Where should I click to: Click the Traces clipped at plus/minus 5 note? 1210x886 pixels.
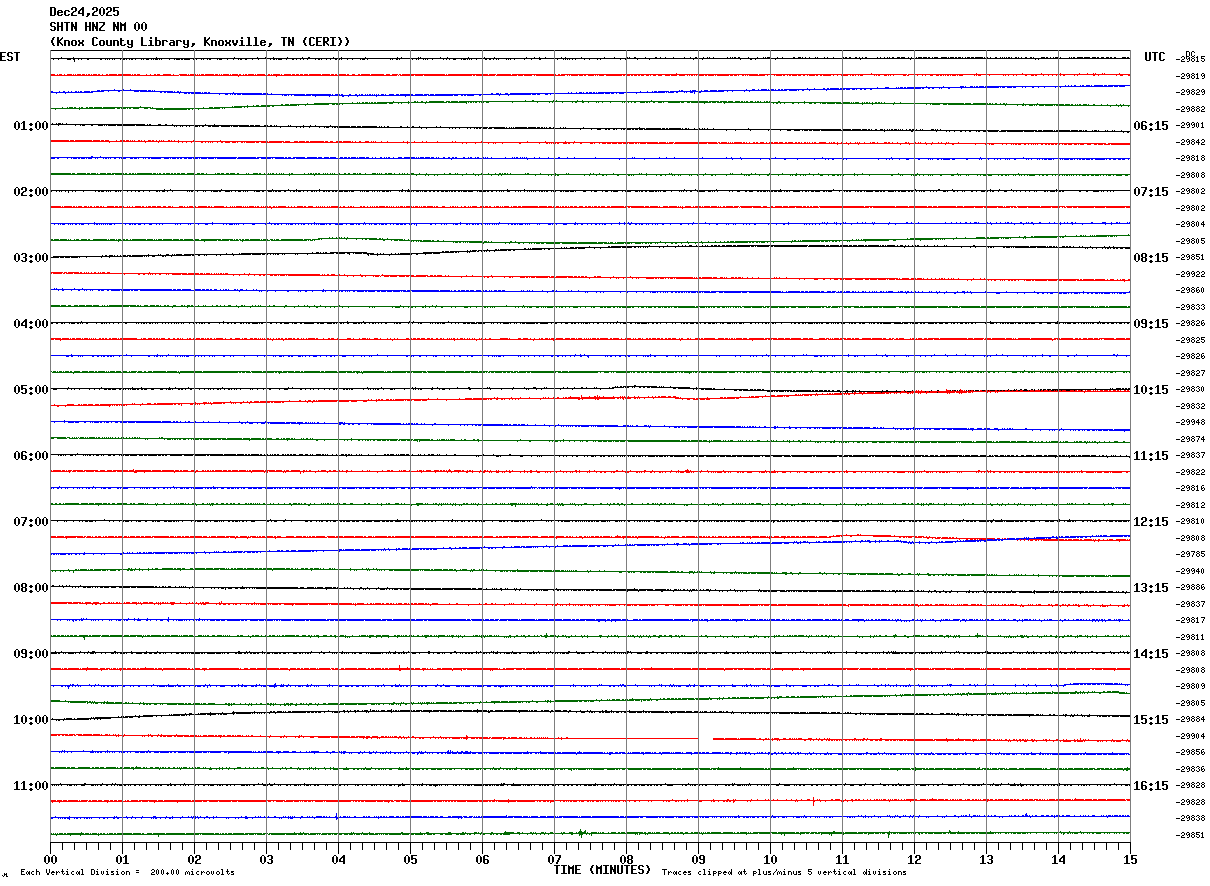(784, 873)
